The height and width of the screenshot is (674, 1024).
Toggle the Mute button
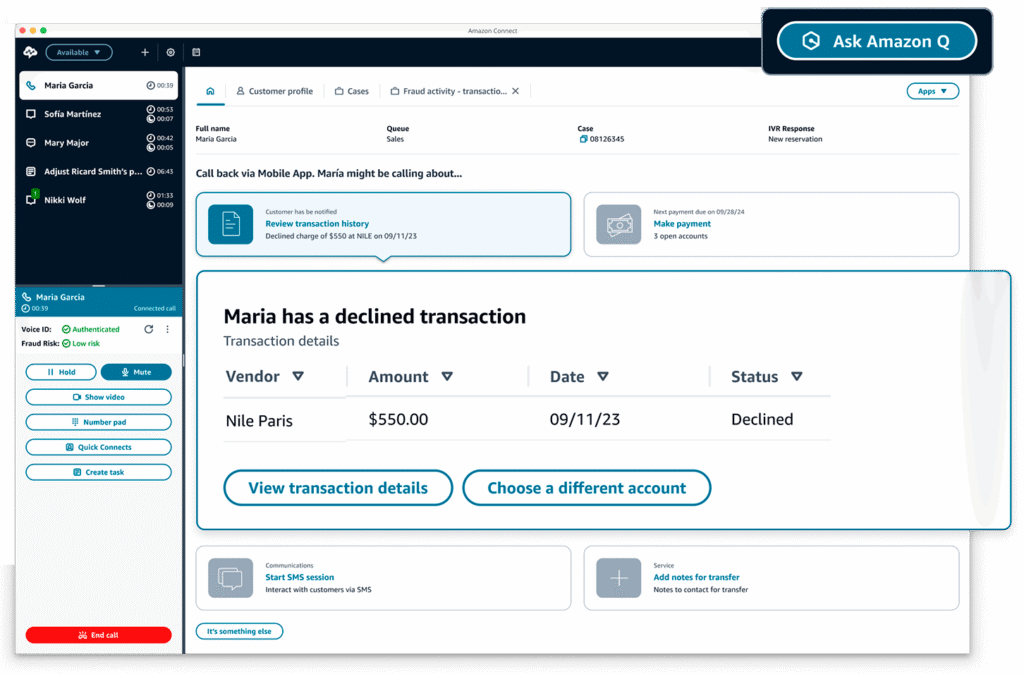pyautogui.click(x=136, y=372)
